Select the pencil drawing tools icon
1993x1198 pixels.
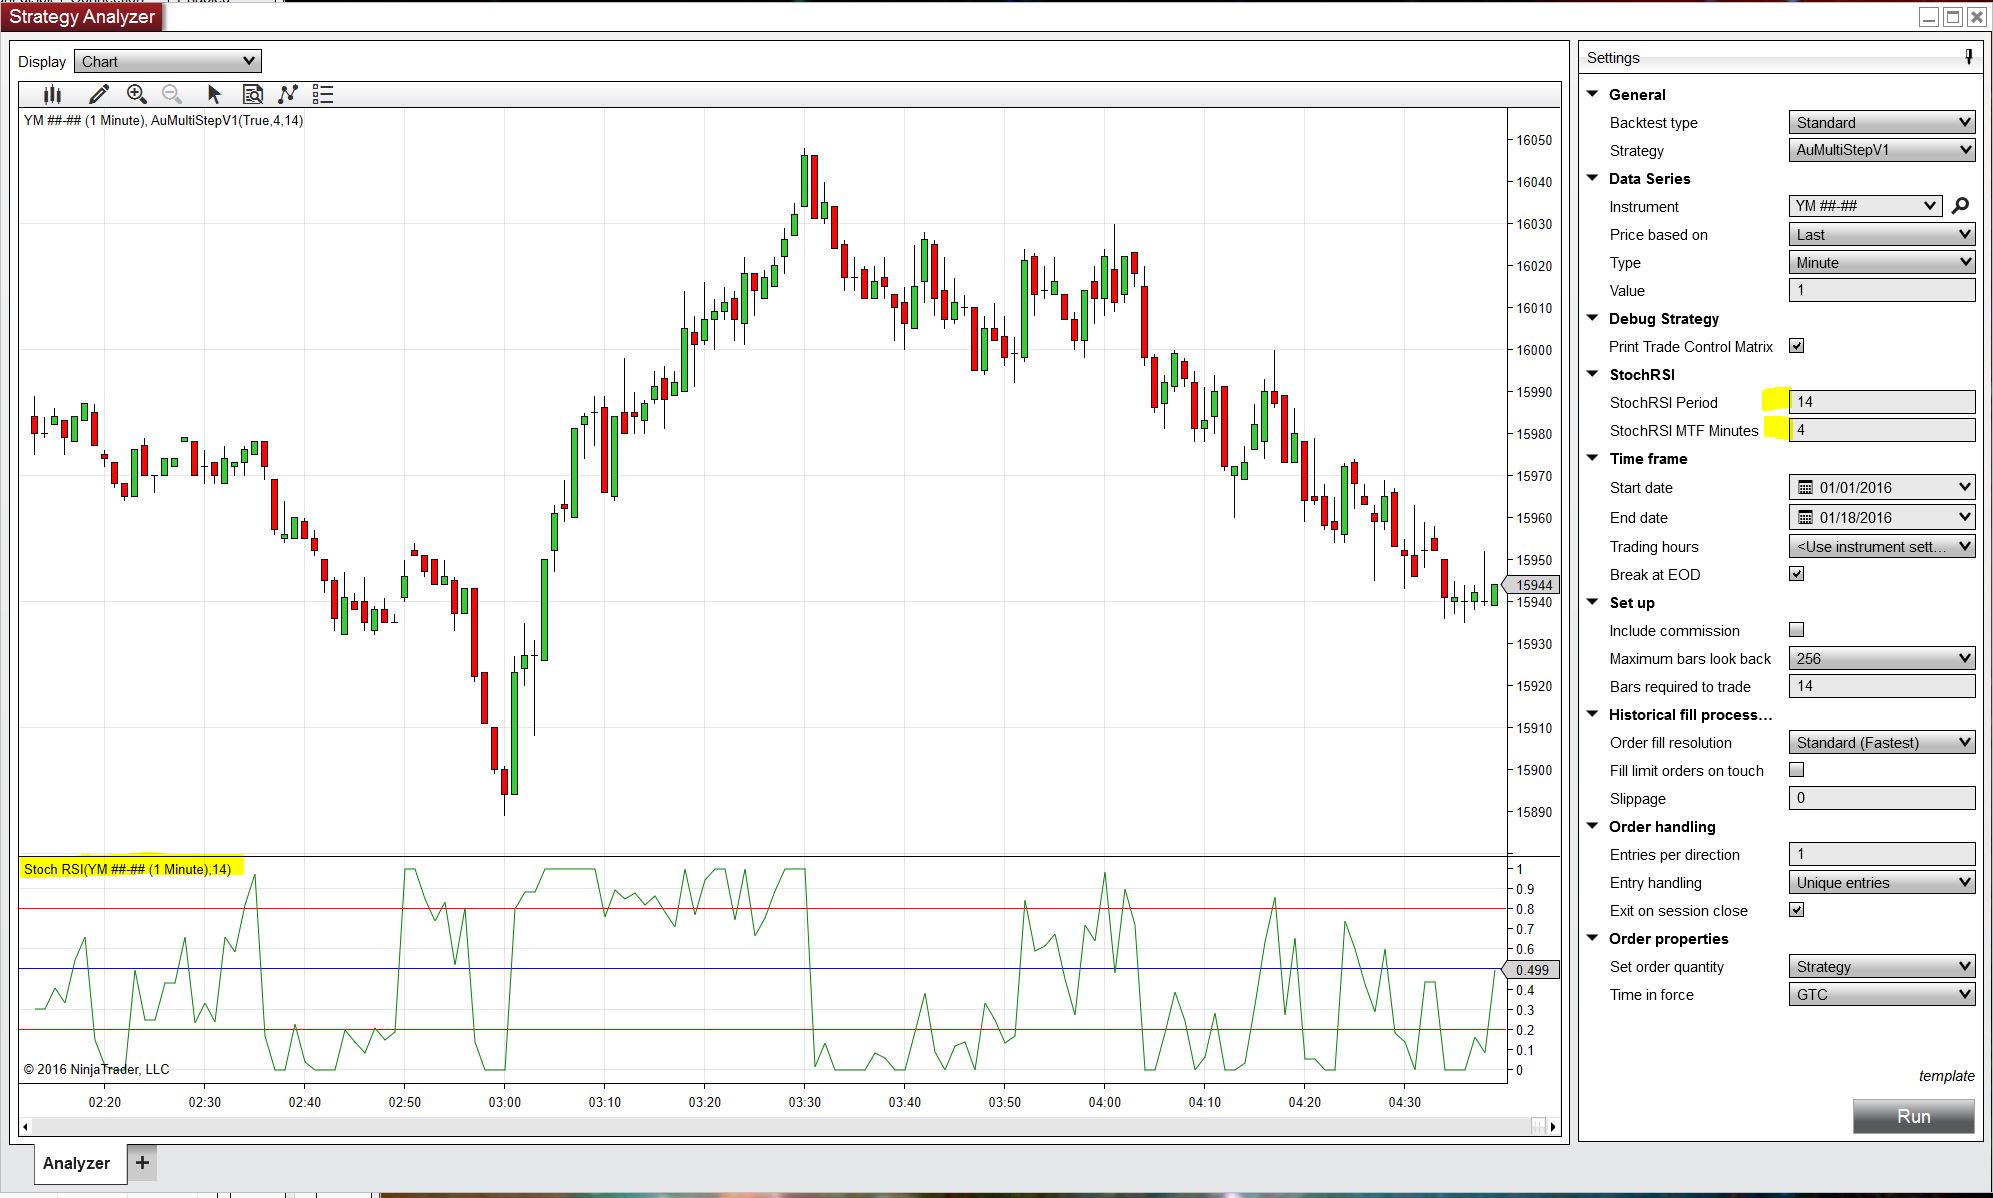(x=98, y=94)
